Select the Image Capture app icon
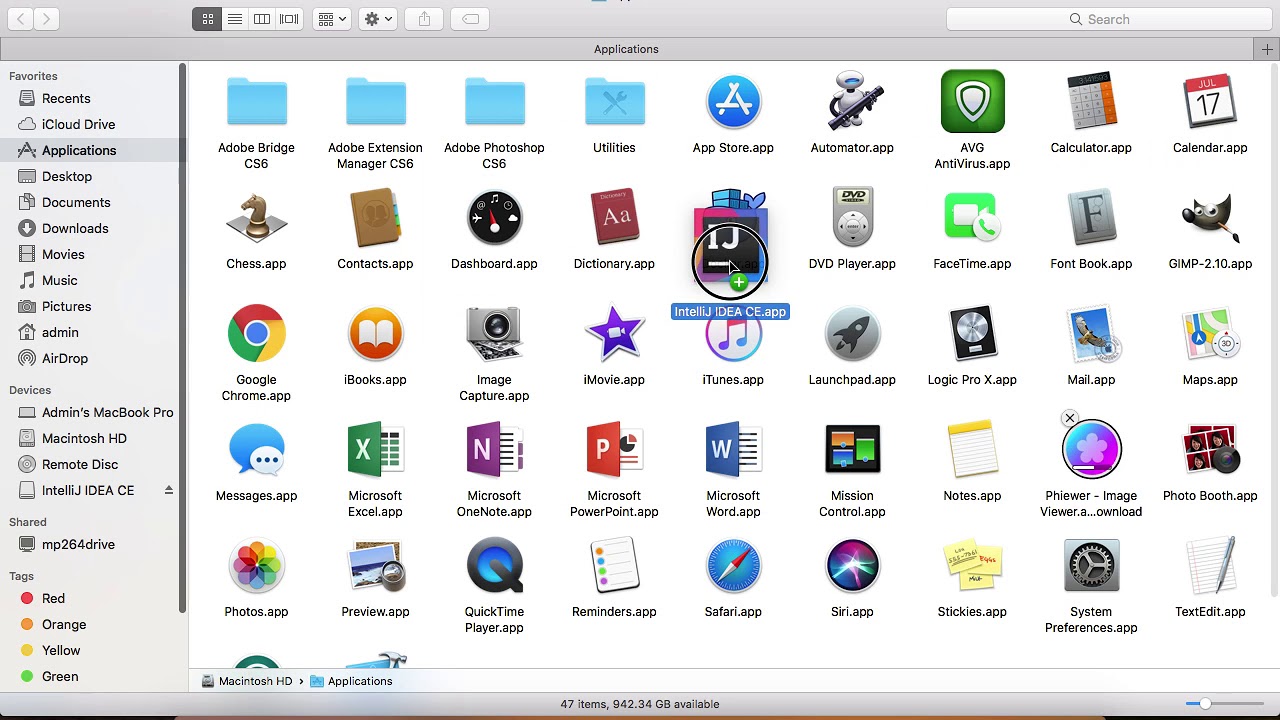1280x720 pixels. (x=494, y=333)
